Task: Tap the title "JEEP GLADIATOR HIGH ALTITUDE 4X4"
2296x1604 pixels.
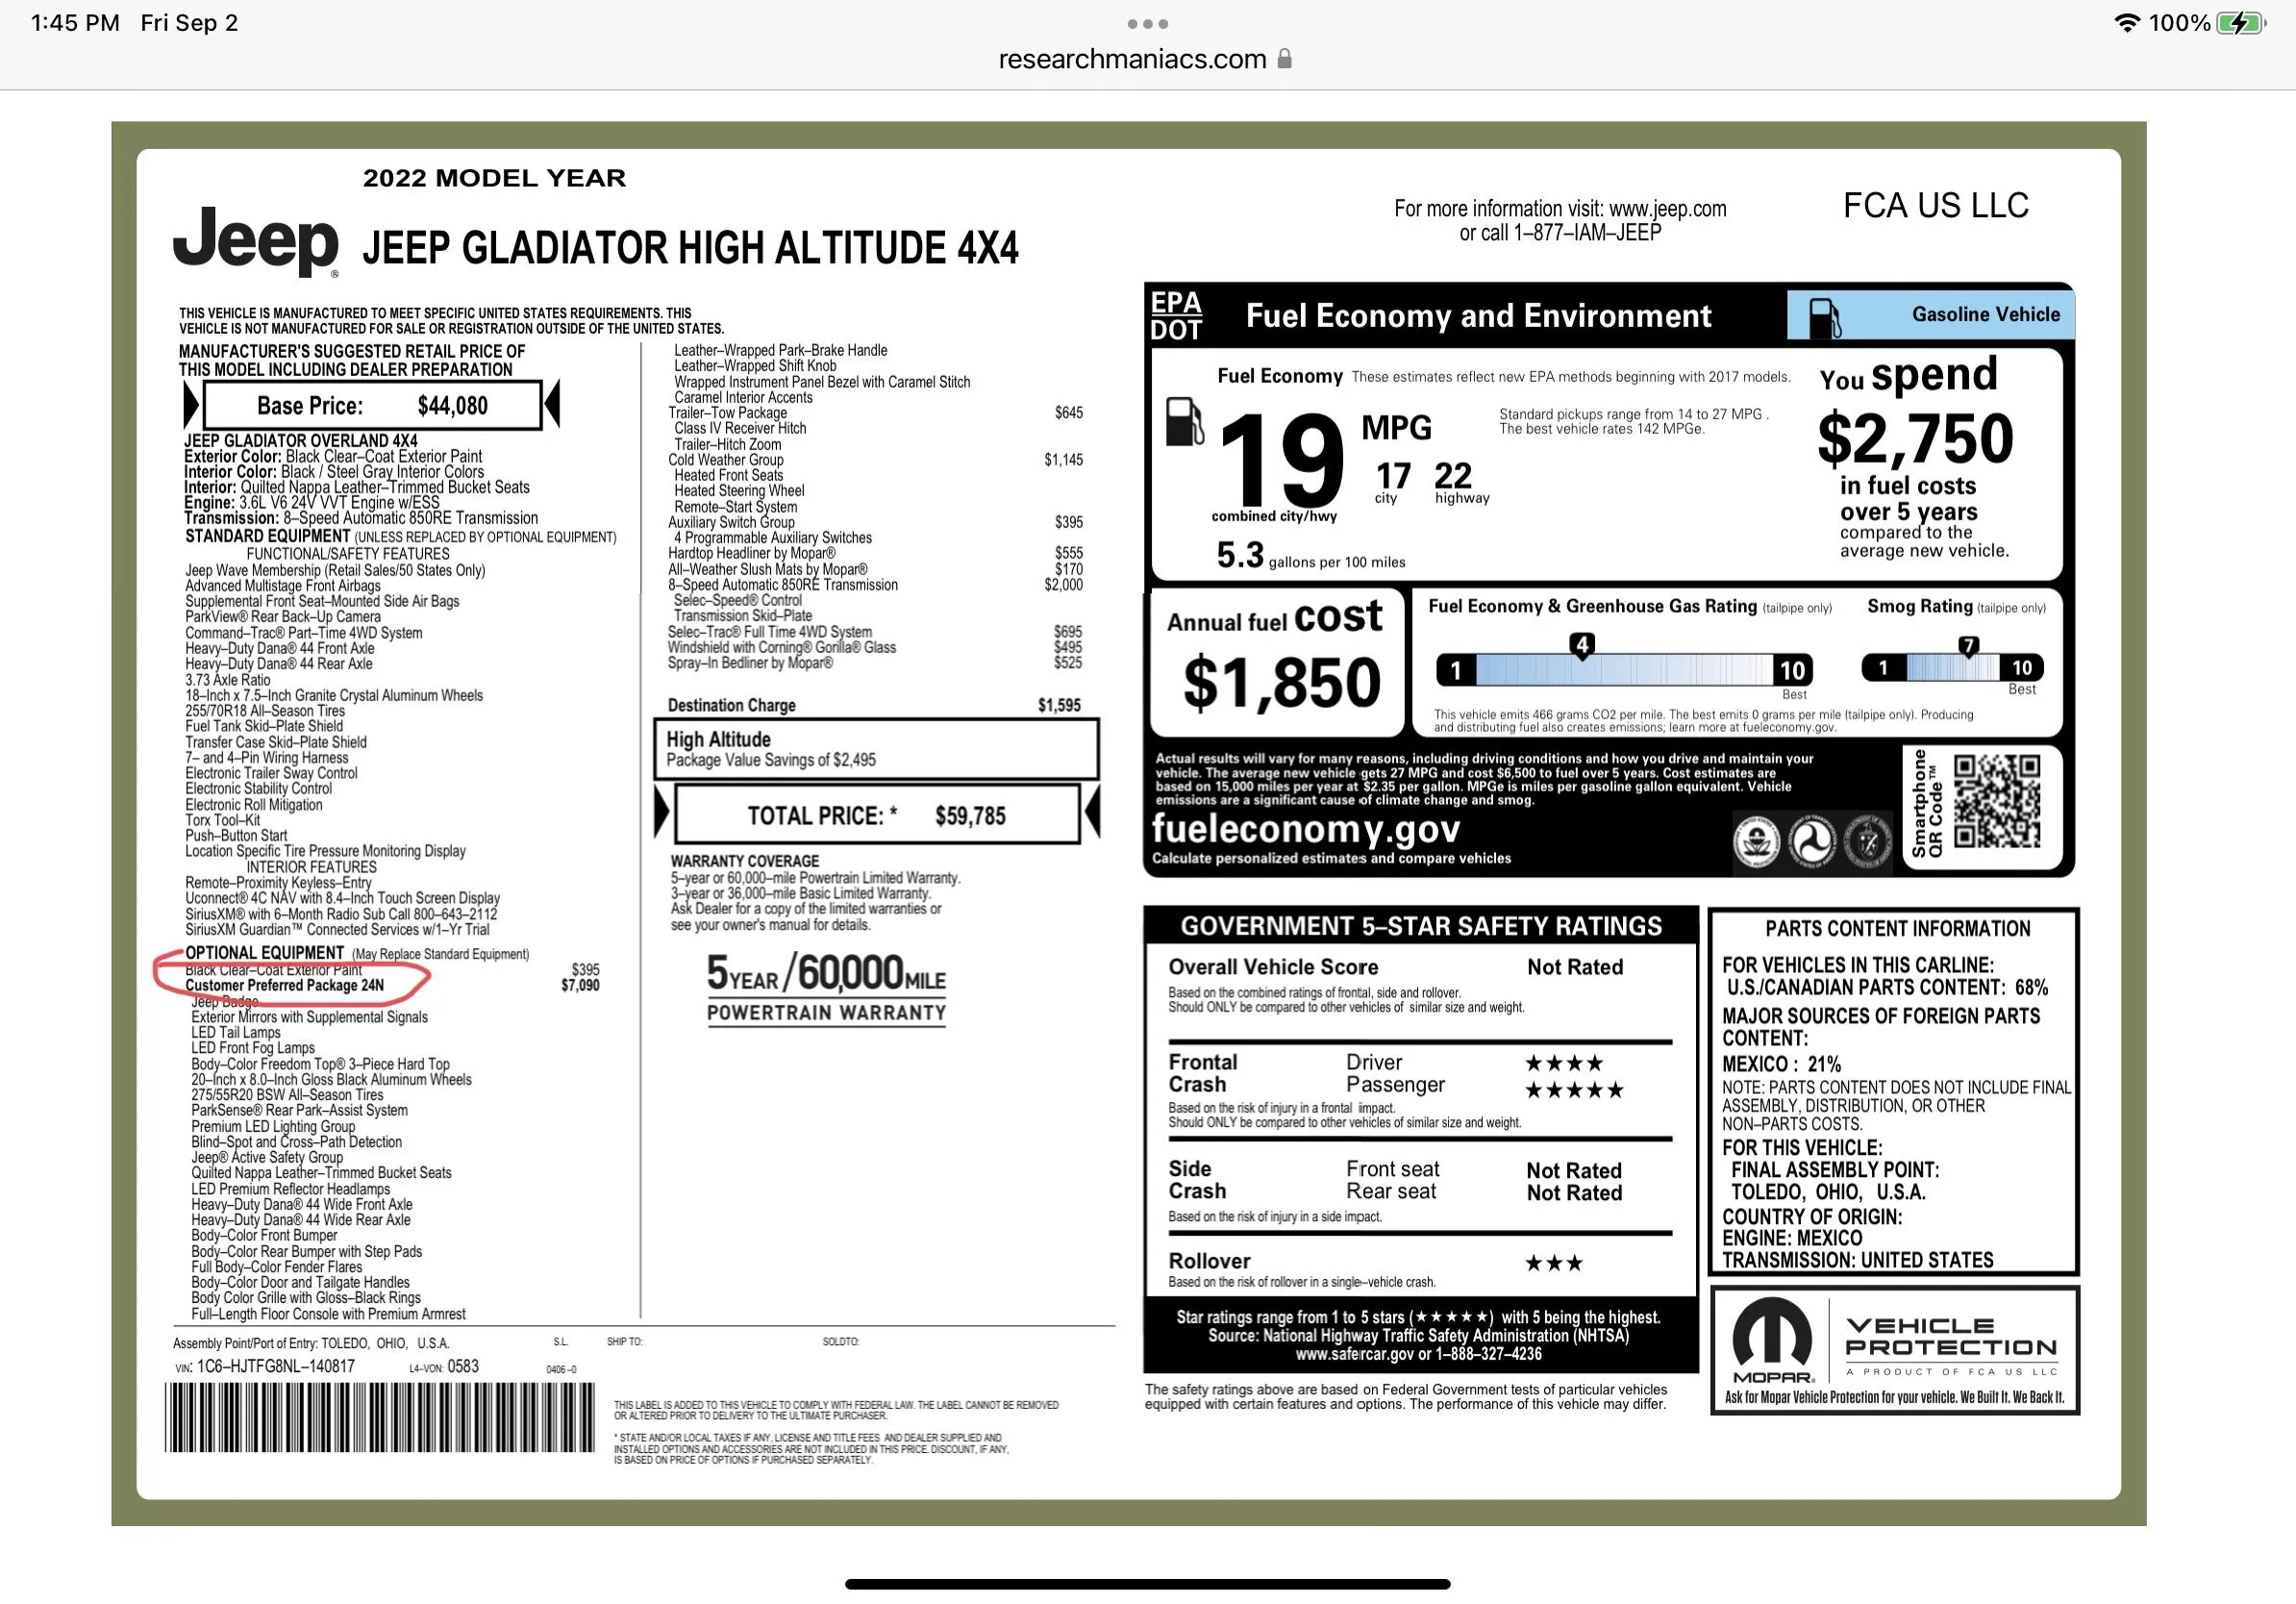Action: pos(690,248)
